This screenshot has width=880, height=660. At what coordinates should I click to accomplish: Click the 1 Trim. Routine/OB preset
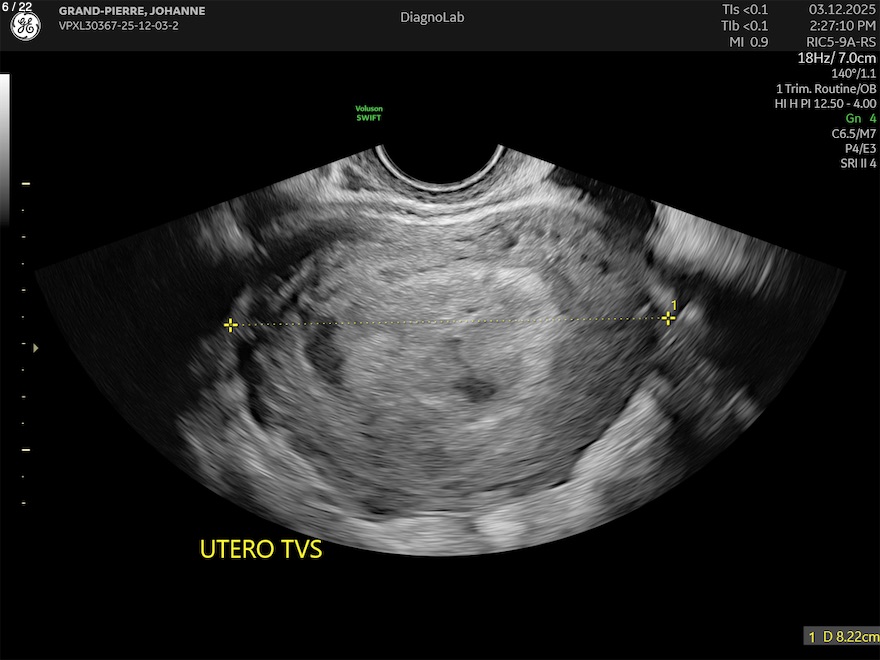tap(825, 88)
